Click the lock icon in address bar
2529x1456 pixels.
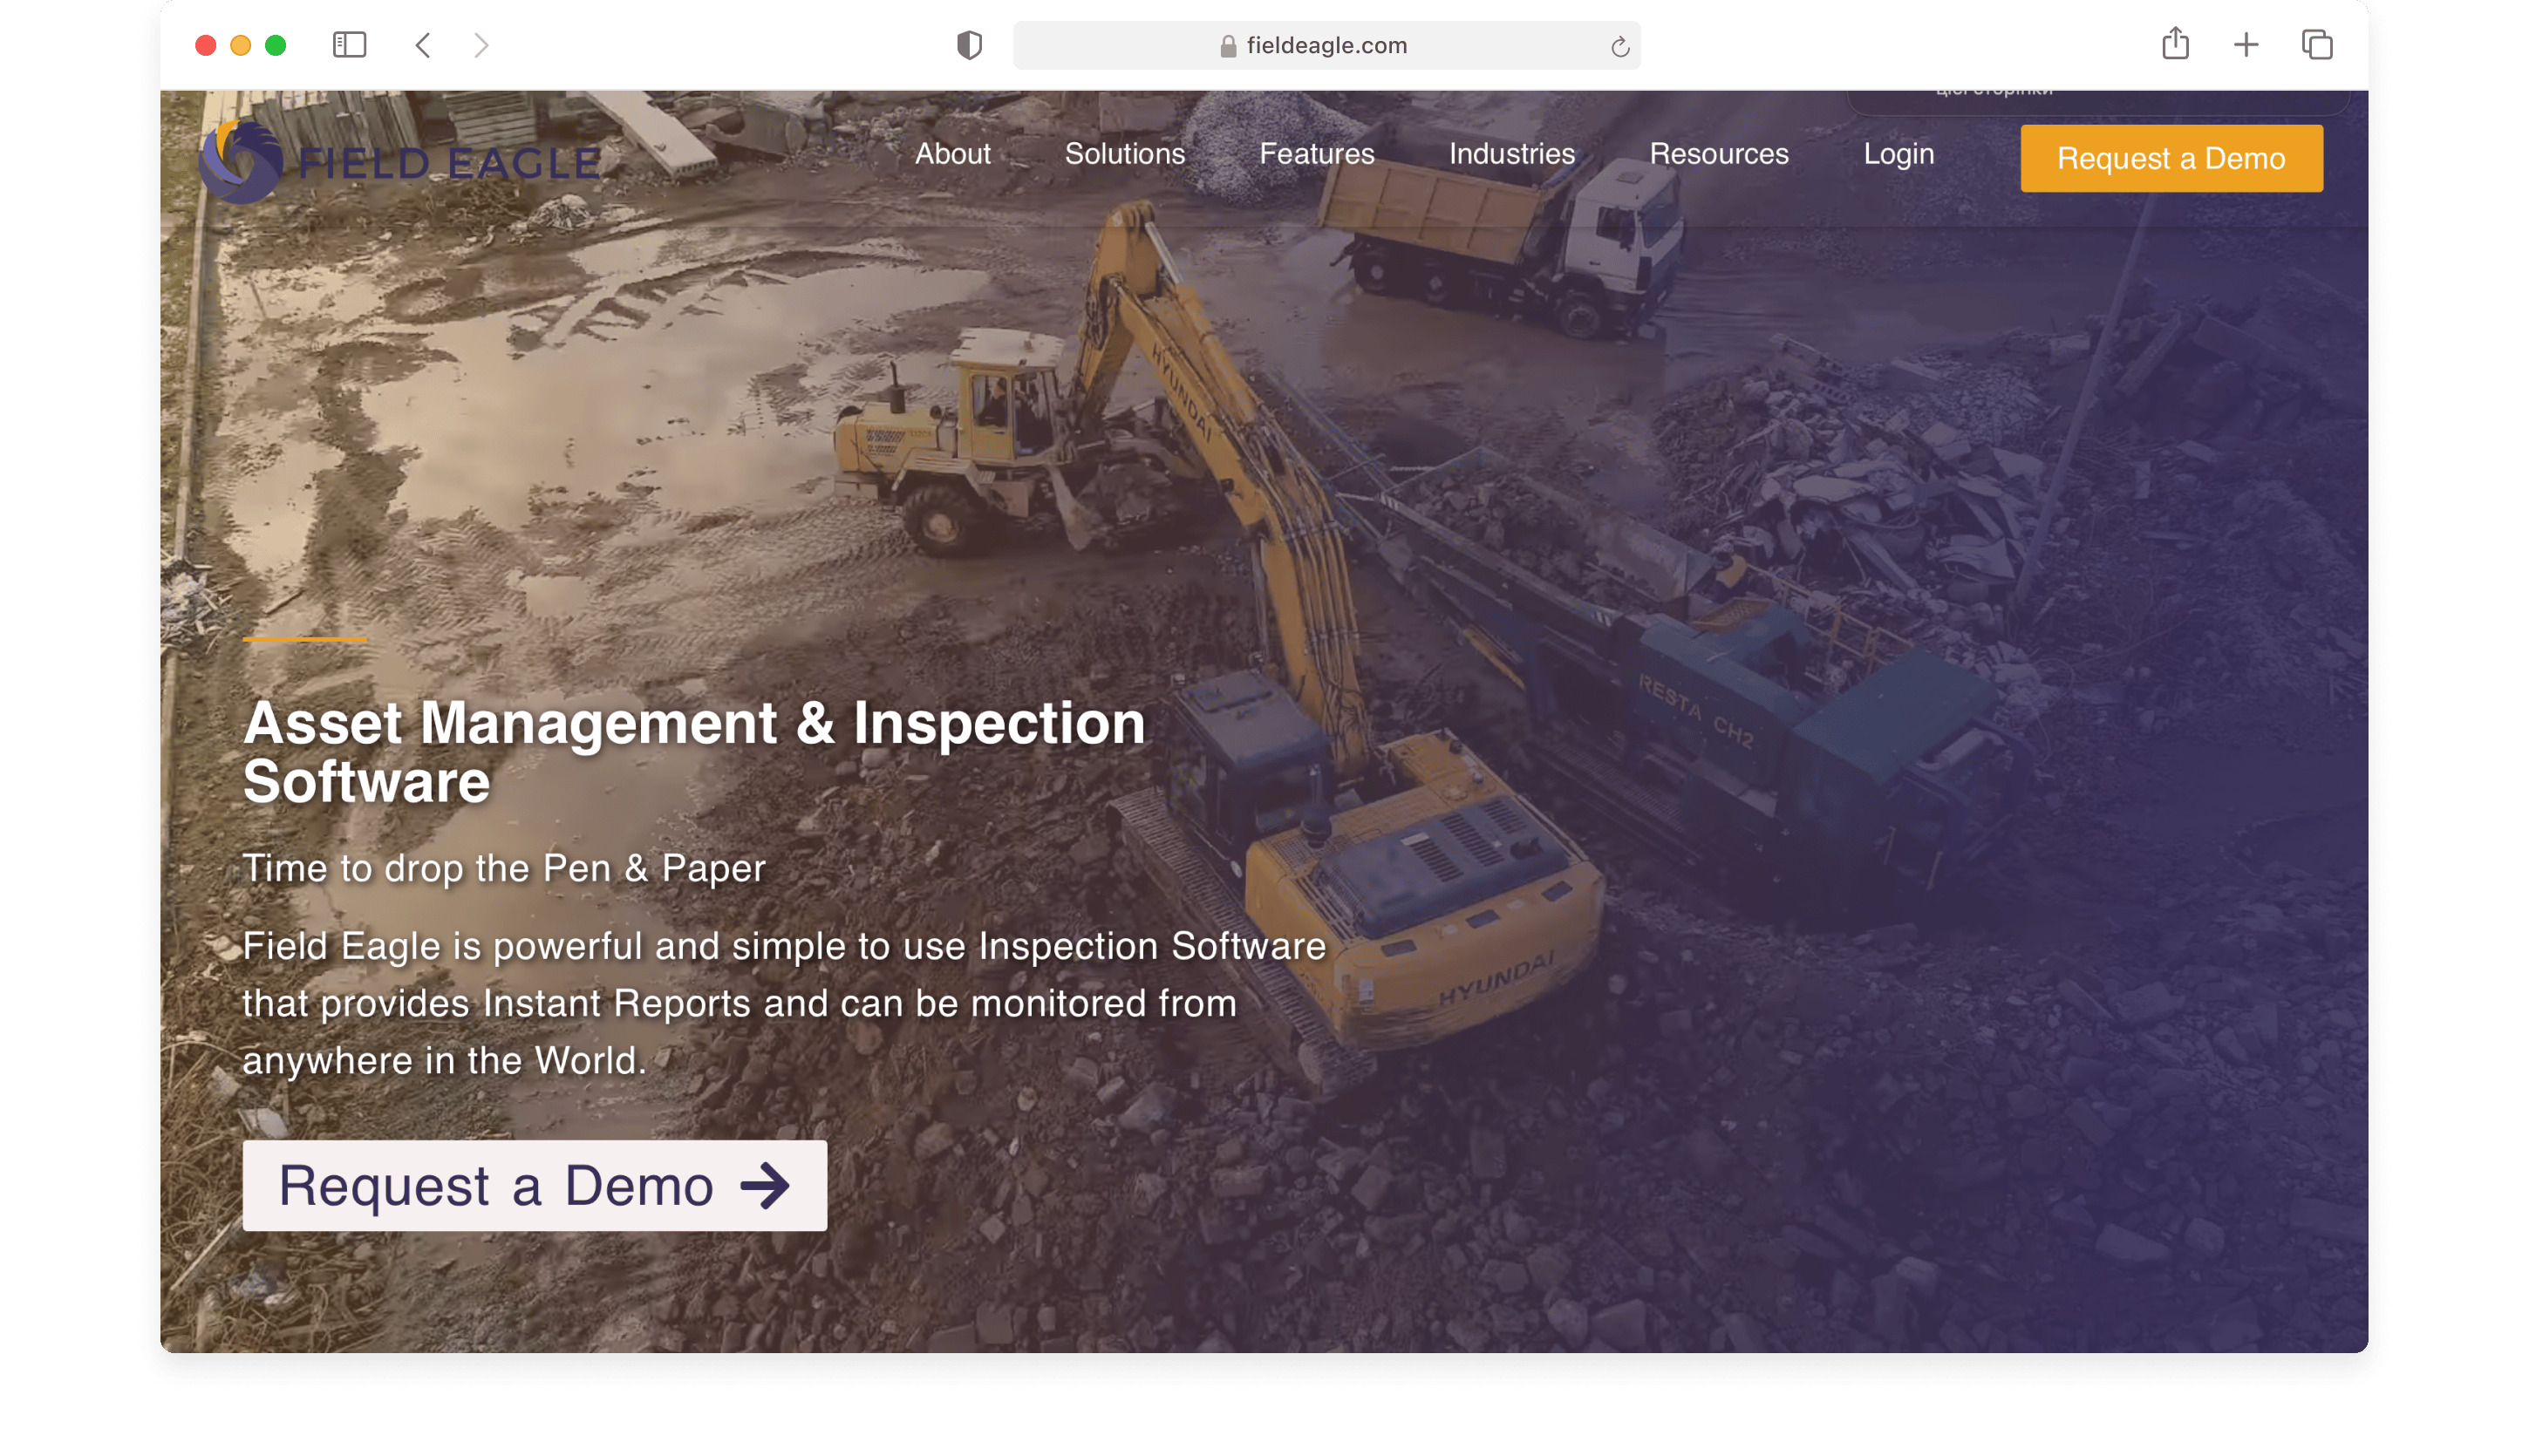(x=1228, y=46)
